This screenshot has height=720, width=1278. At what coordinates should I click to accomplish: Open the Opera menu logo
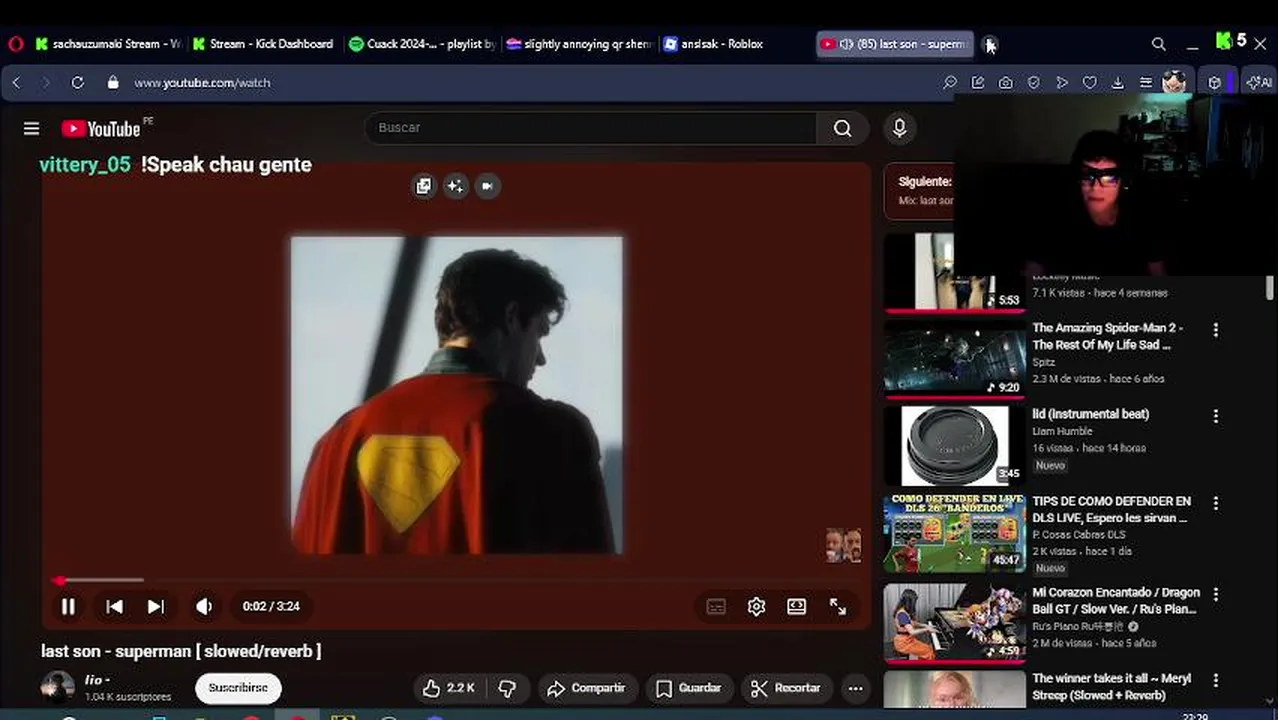coord(15,44)
